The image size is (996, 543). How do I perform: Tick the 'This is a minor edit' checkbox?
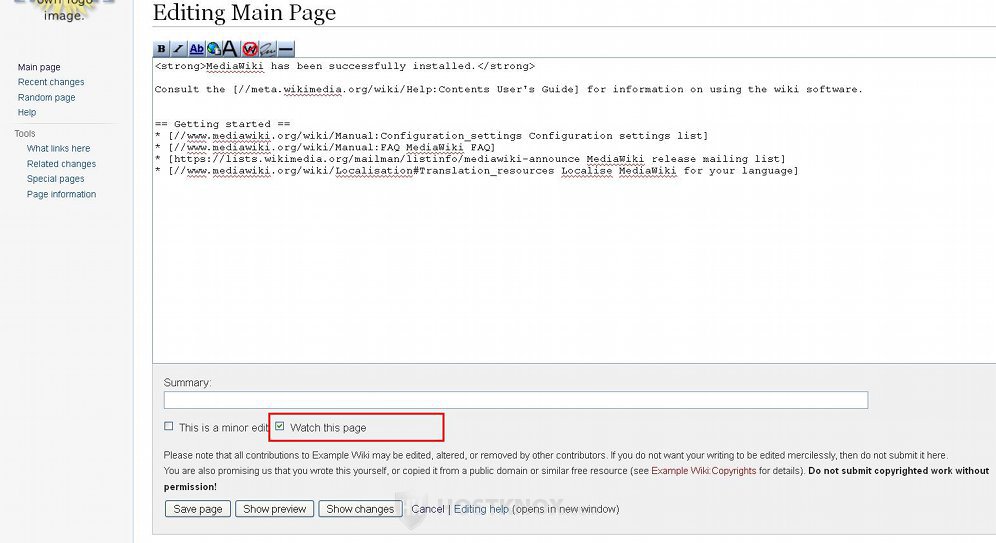168,426
